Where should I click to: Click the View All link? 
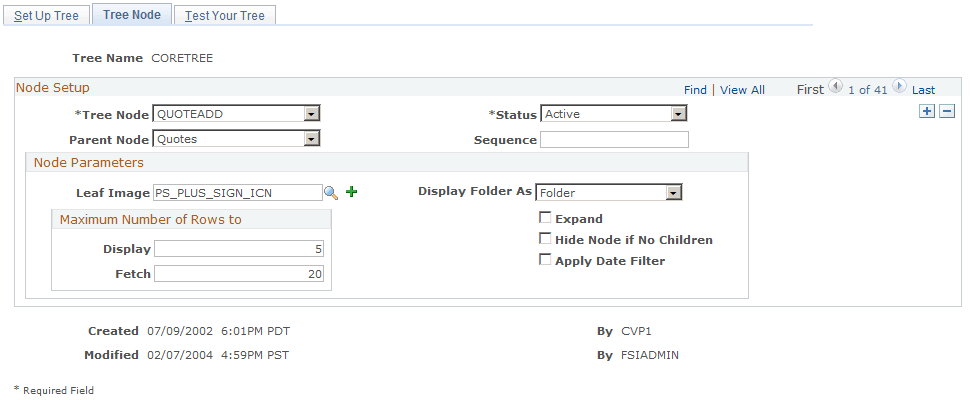[x=742, y=90]
